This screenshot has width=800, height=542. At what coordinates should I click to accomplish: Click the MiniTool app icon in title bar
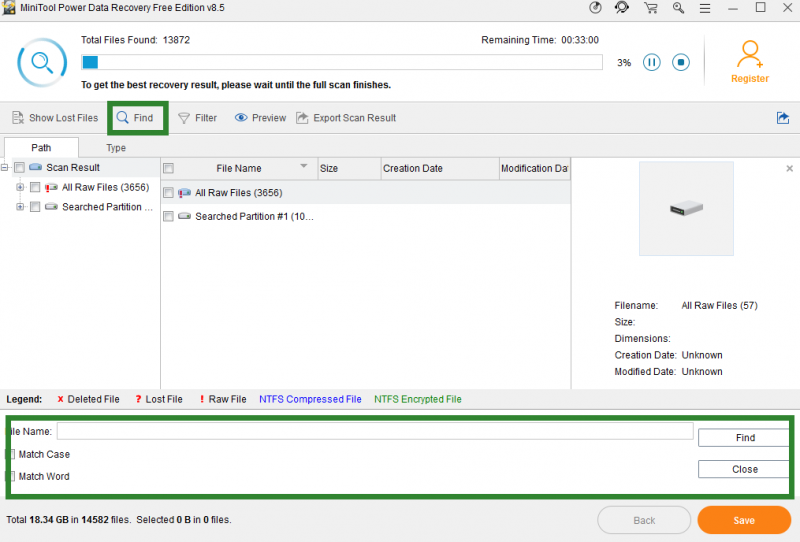(x=9, y=8)
